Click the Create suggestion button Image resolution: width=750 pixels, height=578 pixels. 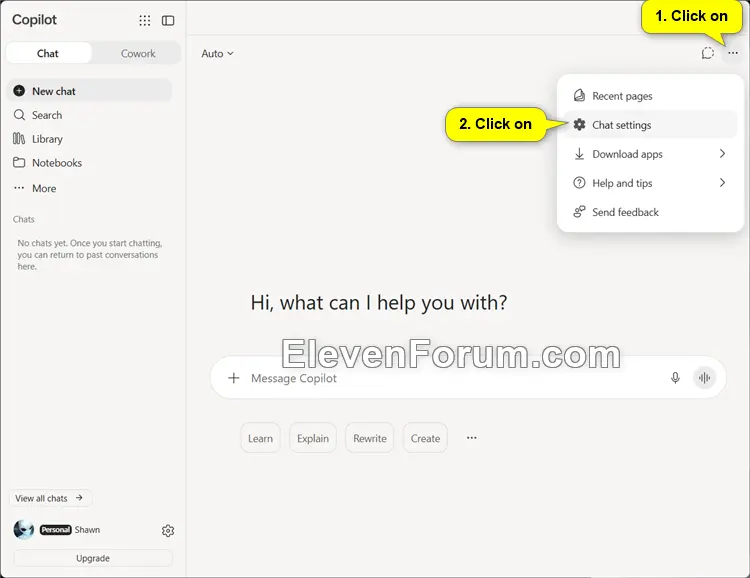[425, 438]
